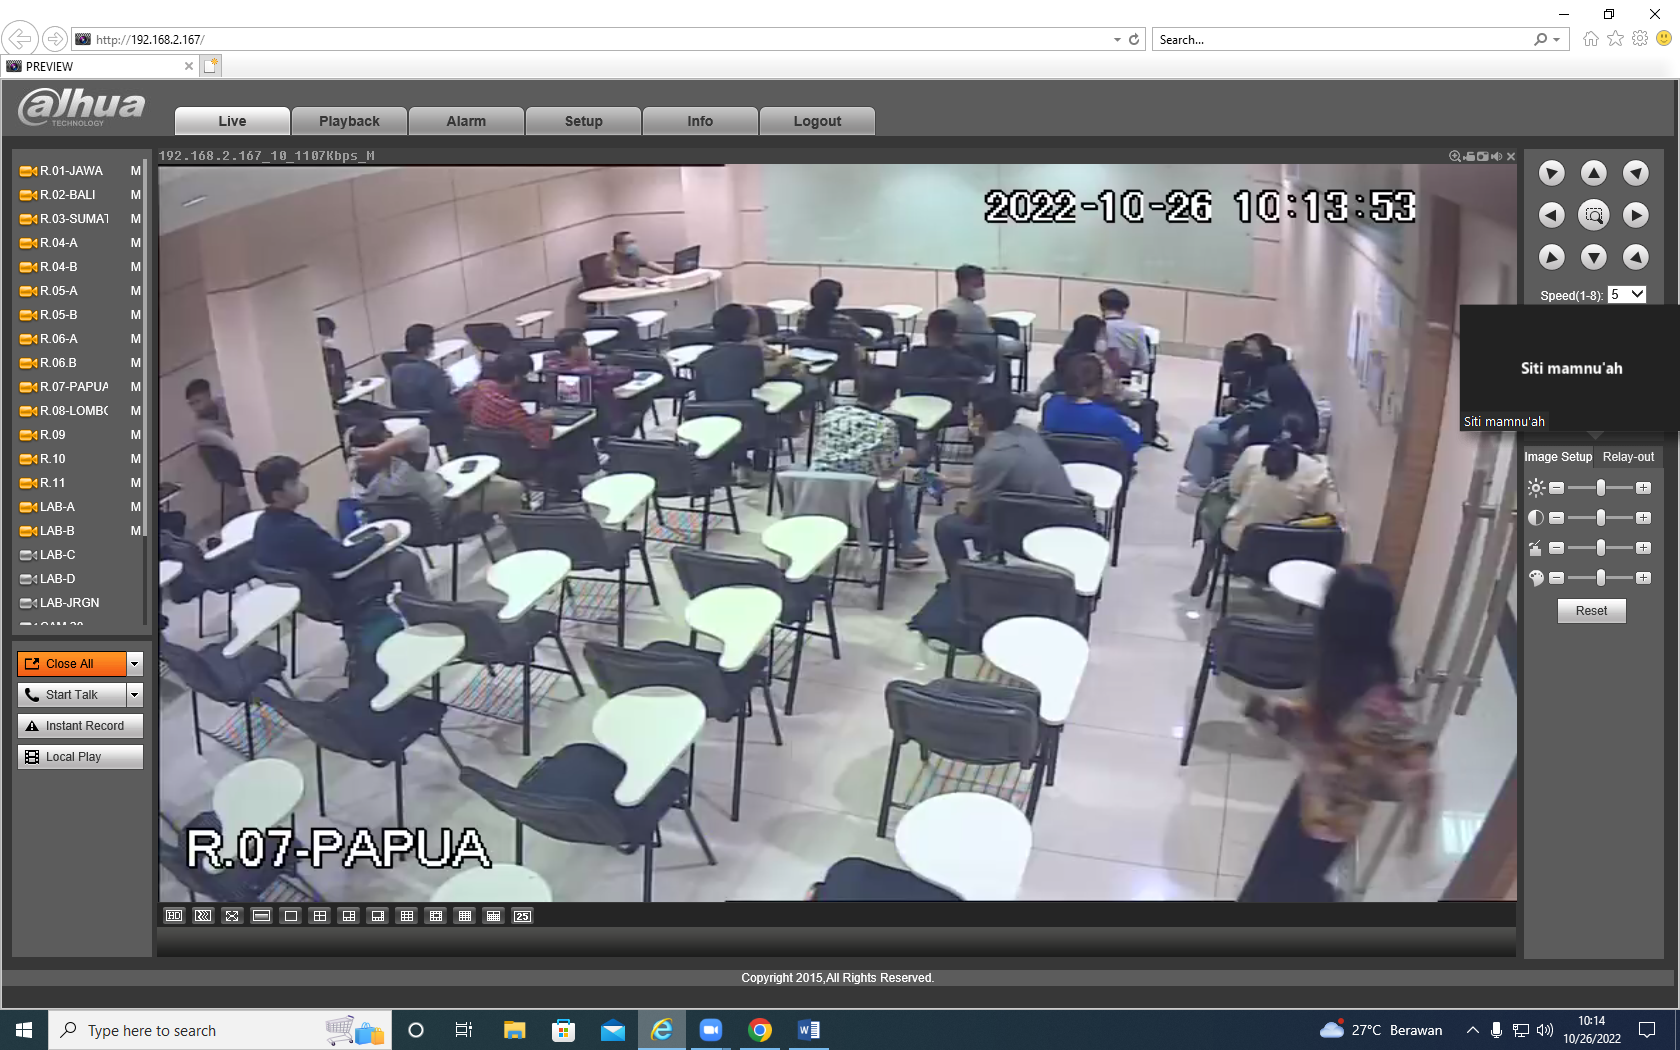
Task: Start recording with the camcorder icon above video
Action: pos(1469,156)
